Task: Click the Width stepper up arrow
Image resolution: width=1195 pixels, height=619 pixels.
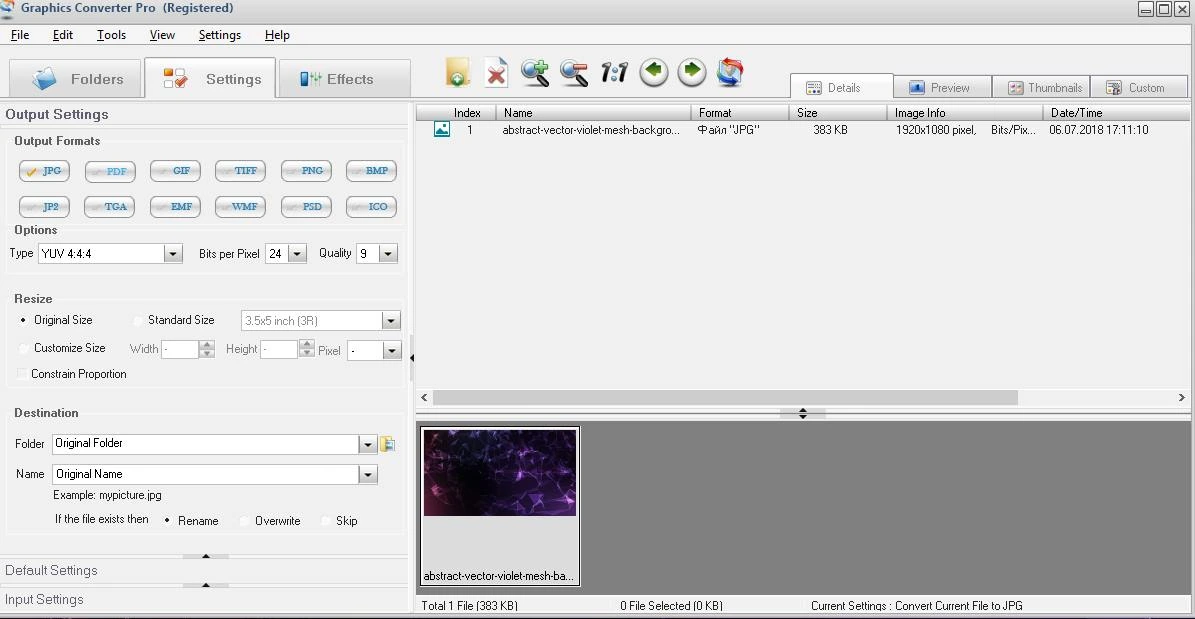Action: tap(207, 345)
